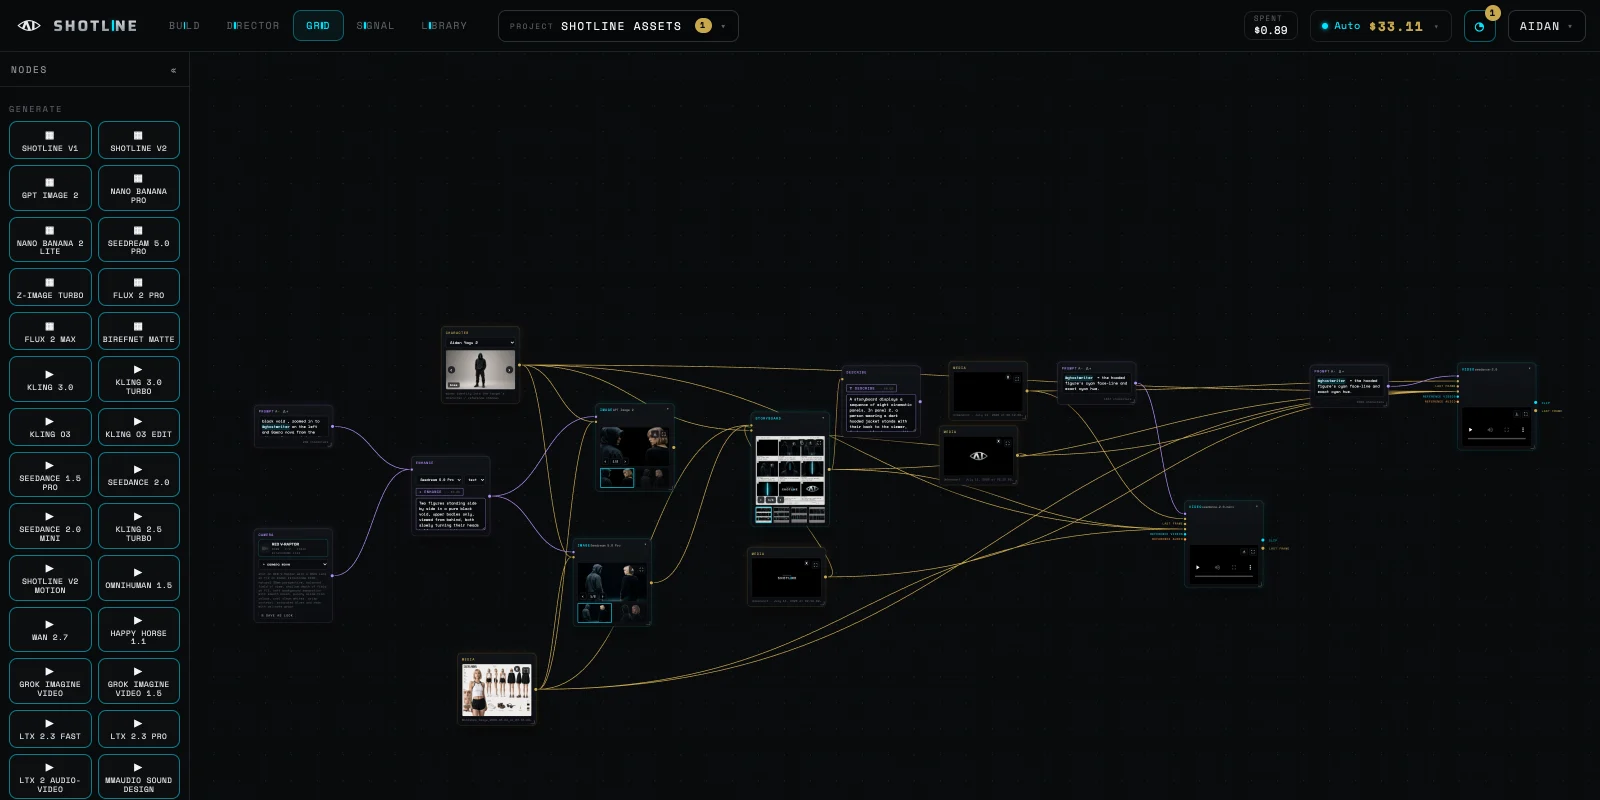Remove the Shotline eye logo media image
The width and height of the screenshot is (1600, 800).
998,441
